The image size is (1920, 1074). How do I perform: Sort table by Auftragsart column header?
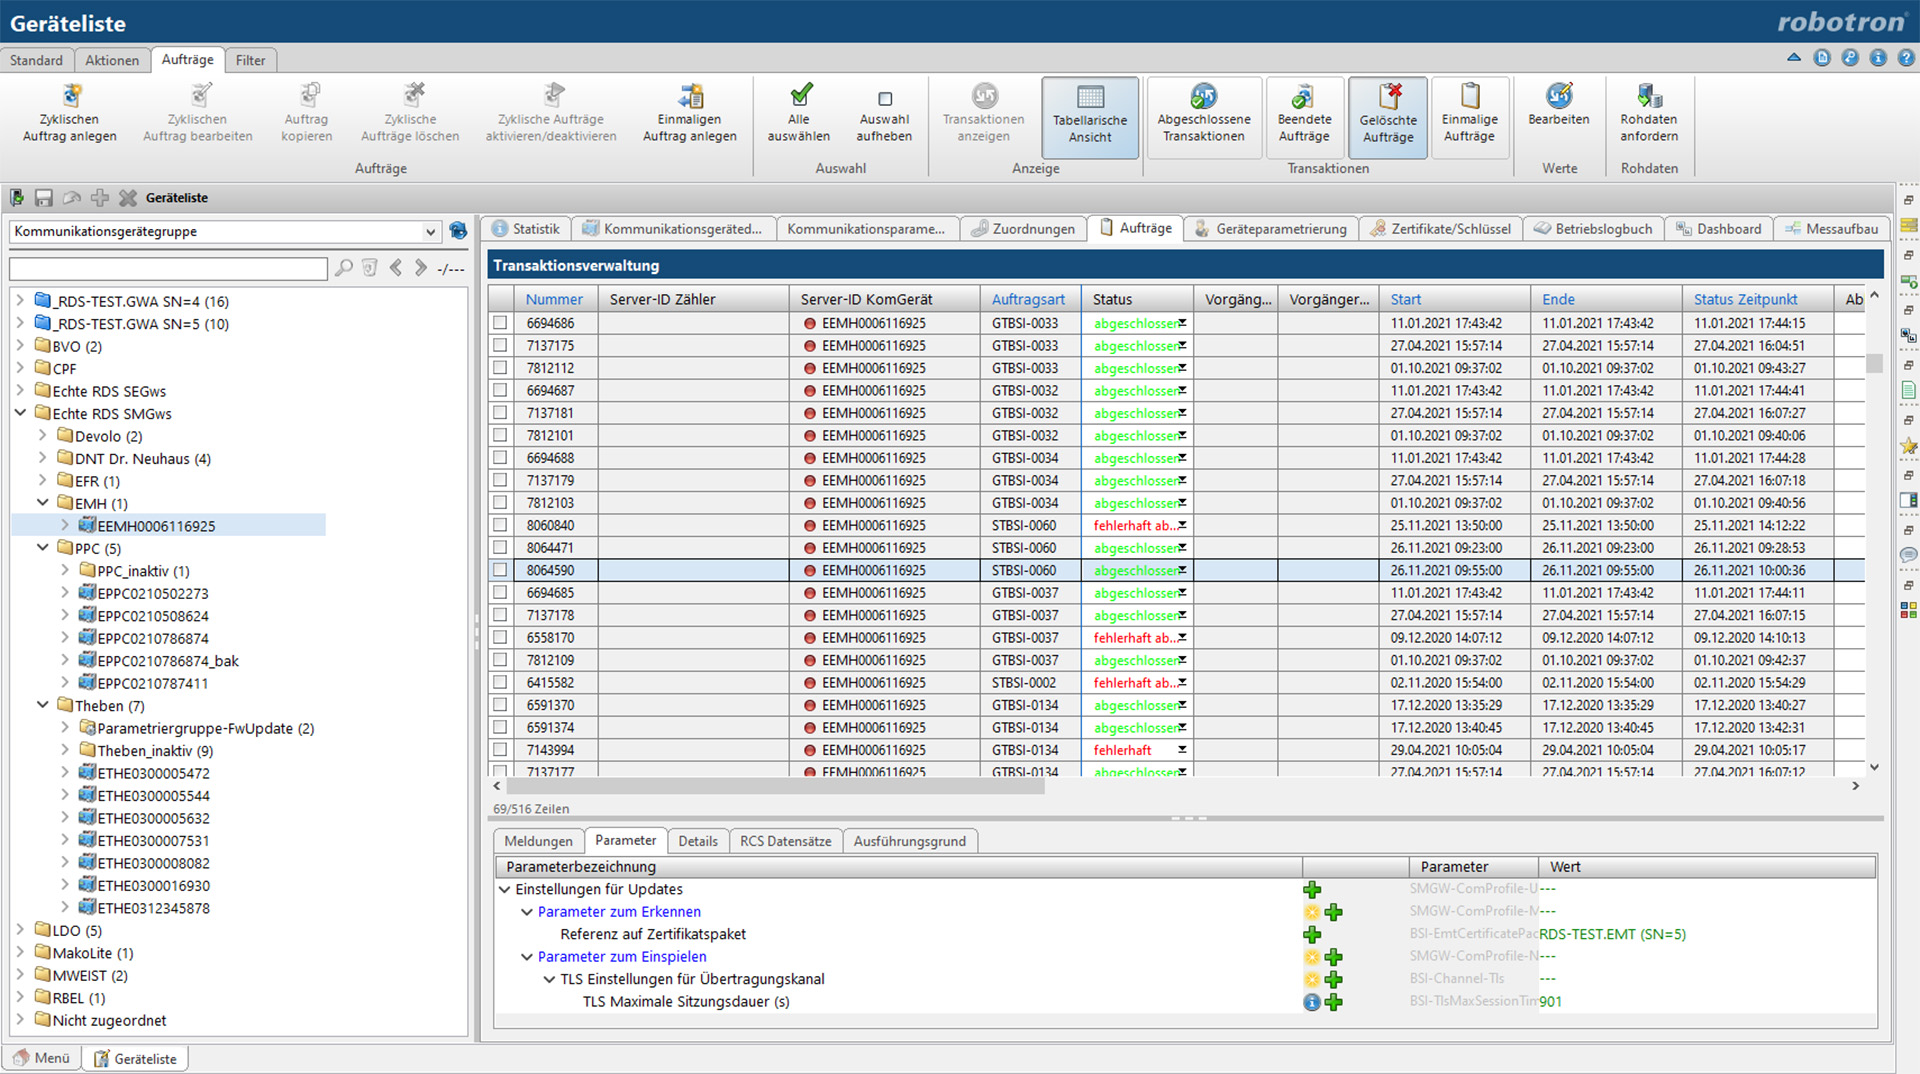tap(1028, 299)
